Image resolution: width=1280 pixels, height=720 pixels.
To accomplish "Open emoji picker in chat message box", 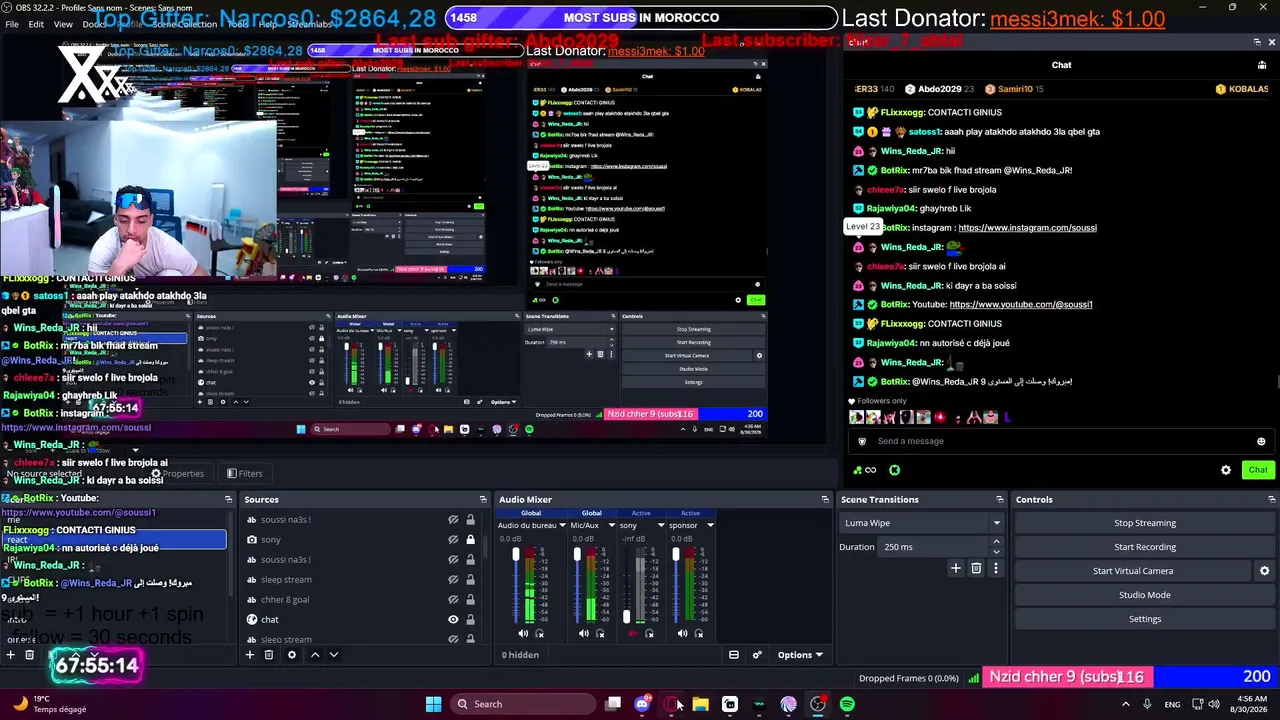I will [x=1261, y=441].
